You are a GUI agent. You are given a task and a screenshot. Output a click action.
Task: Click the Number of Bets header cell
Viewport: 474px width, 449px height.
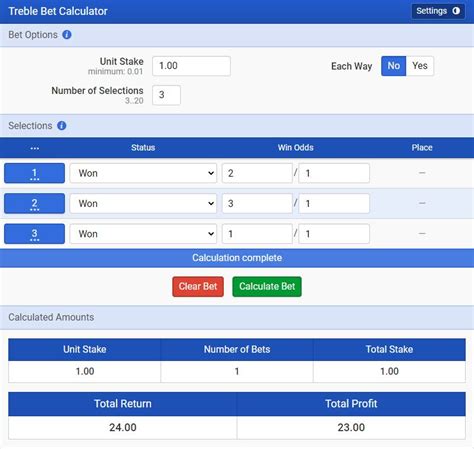tap(237, 349)
